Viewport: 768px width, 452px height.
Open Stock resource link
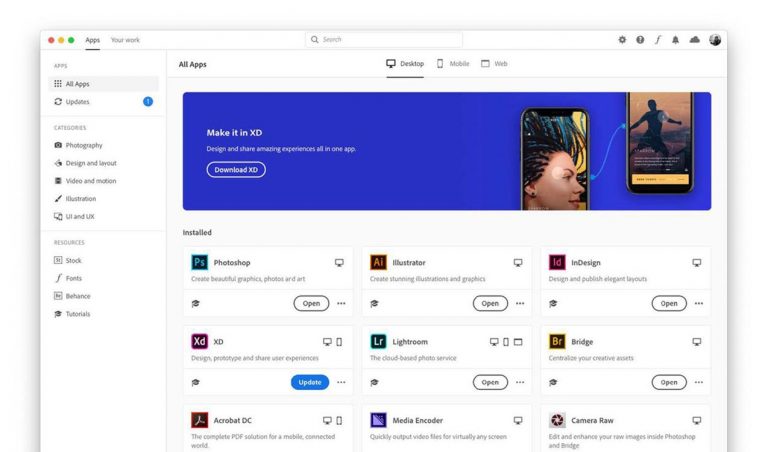pos(68,261)
